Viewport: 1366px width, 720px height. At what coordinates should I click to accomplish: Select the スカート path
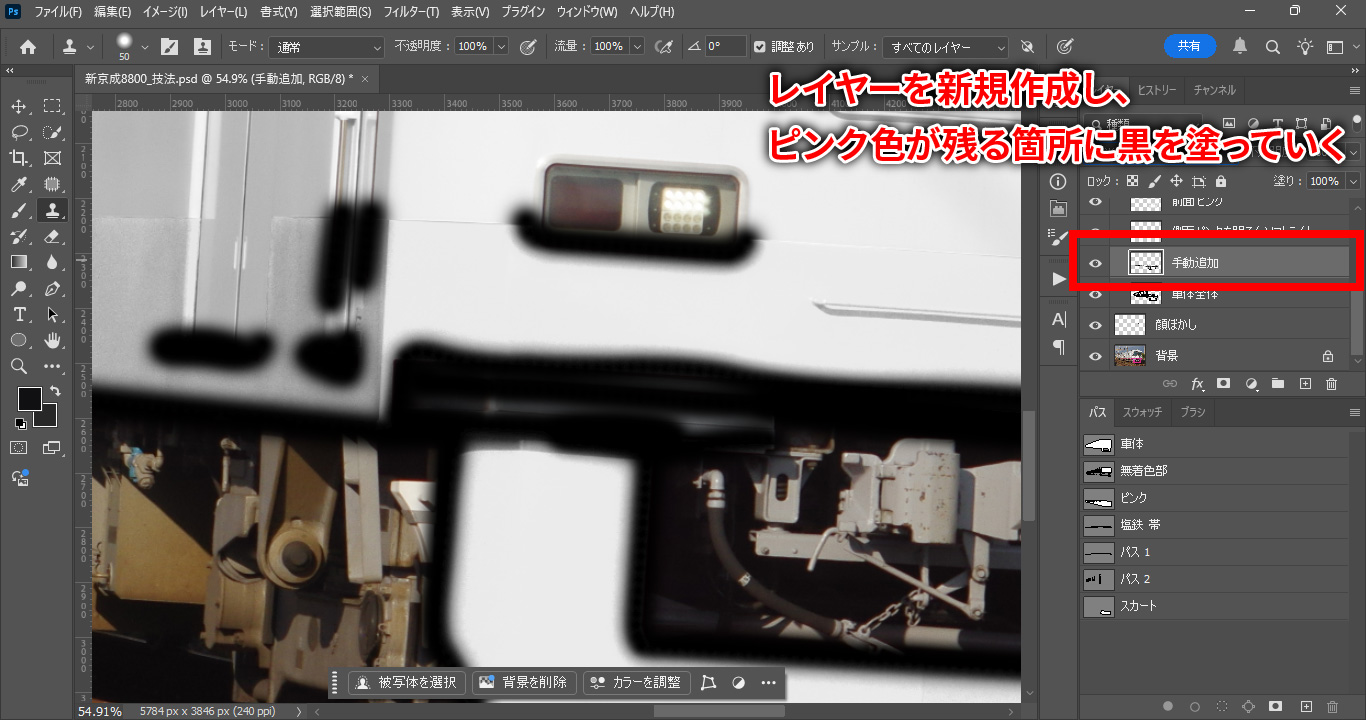pyautogui.click(x=1142, y=606)
